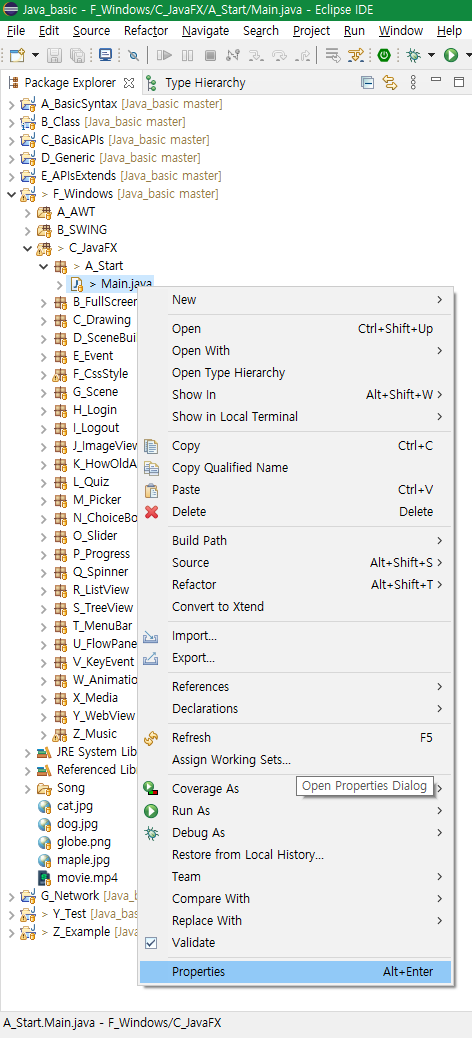The image size is (472, 1038).
Task: Choose Open Type Hierarchy
Action: [295, 373]
